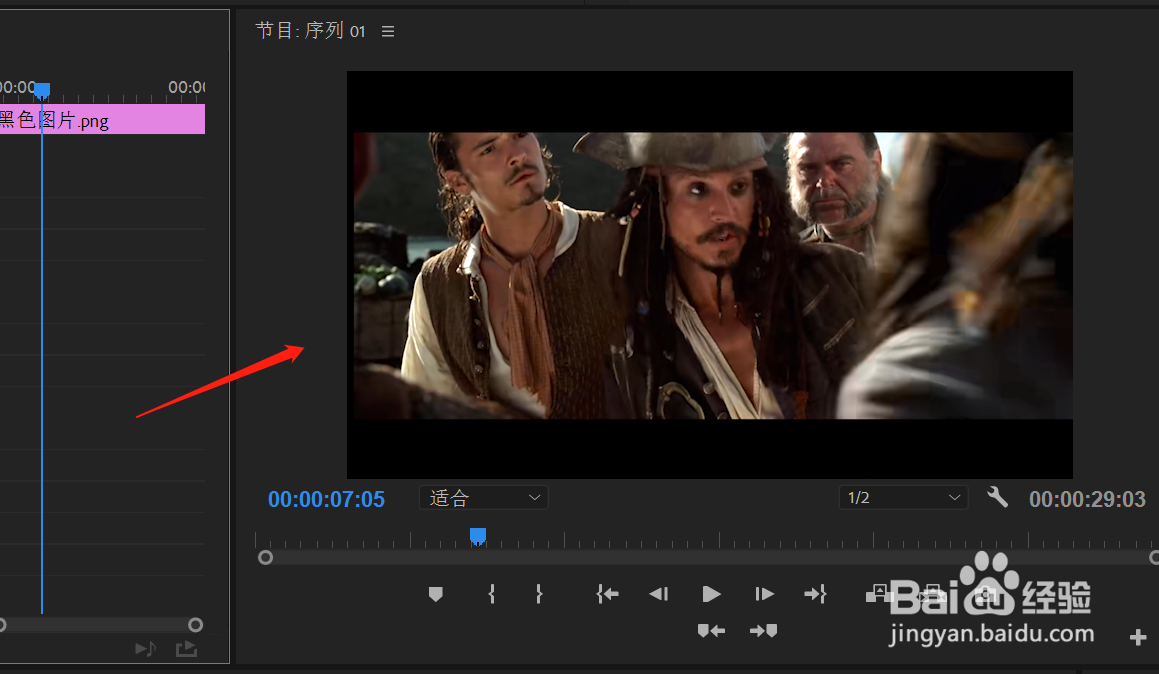Screen dimensions: 1159x674
Task: Click the Mark In brace icon
Action: point(492,593)
